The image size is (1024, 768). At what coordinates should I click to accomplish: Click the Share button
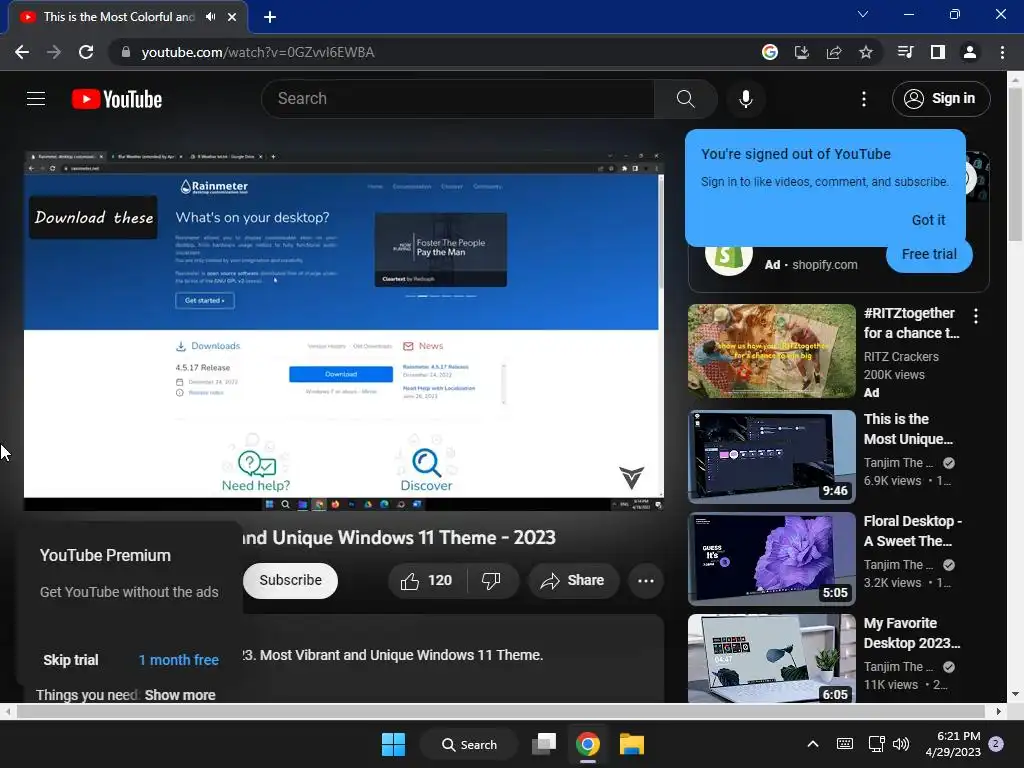tap(573, 581)
